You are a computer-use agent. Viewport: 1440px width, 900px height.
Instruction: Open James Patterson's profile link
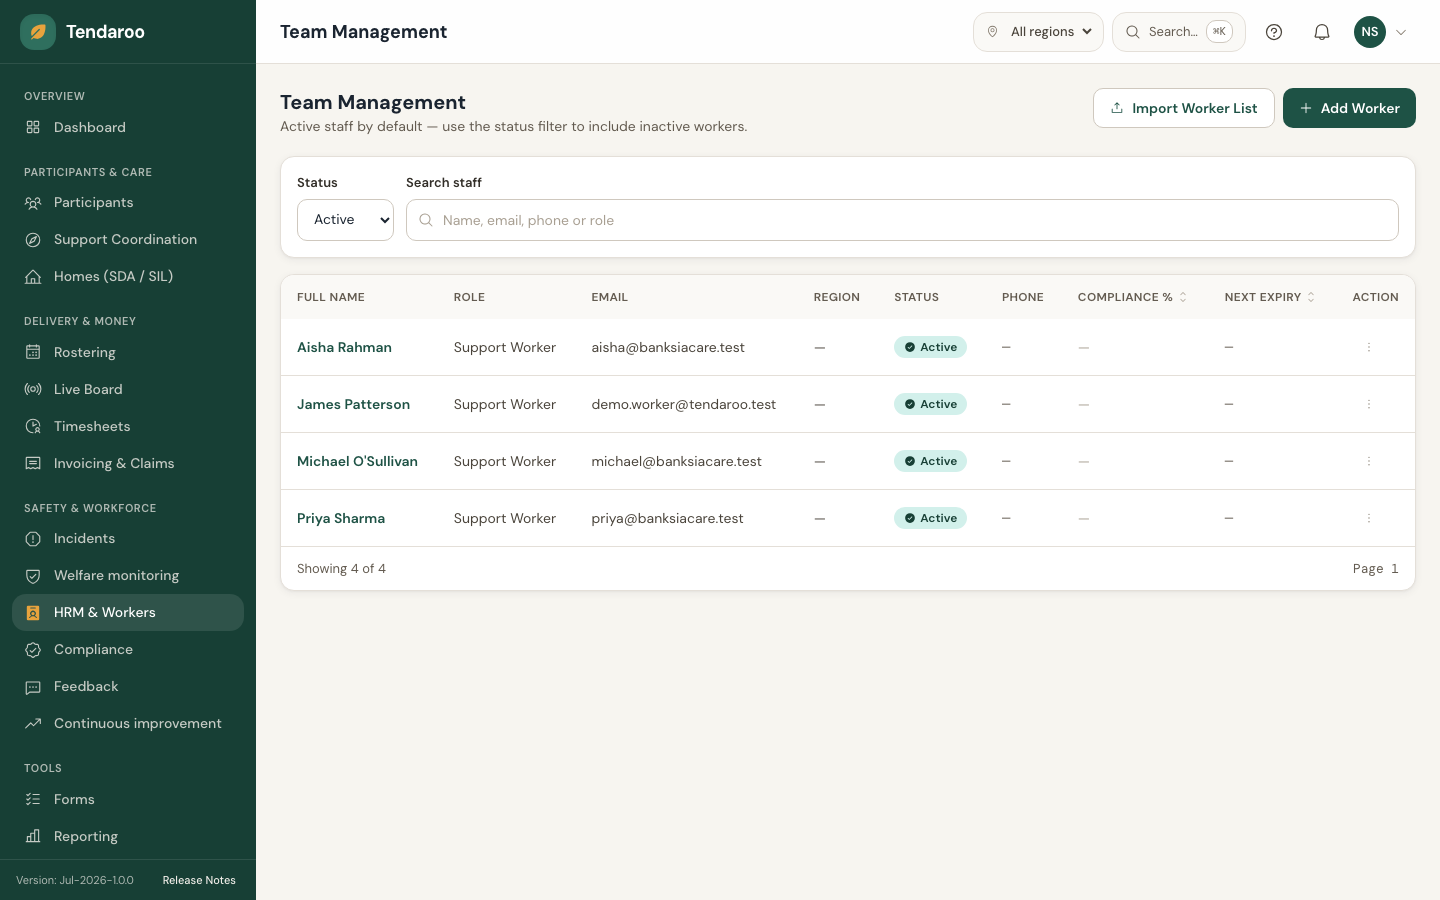353,404
